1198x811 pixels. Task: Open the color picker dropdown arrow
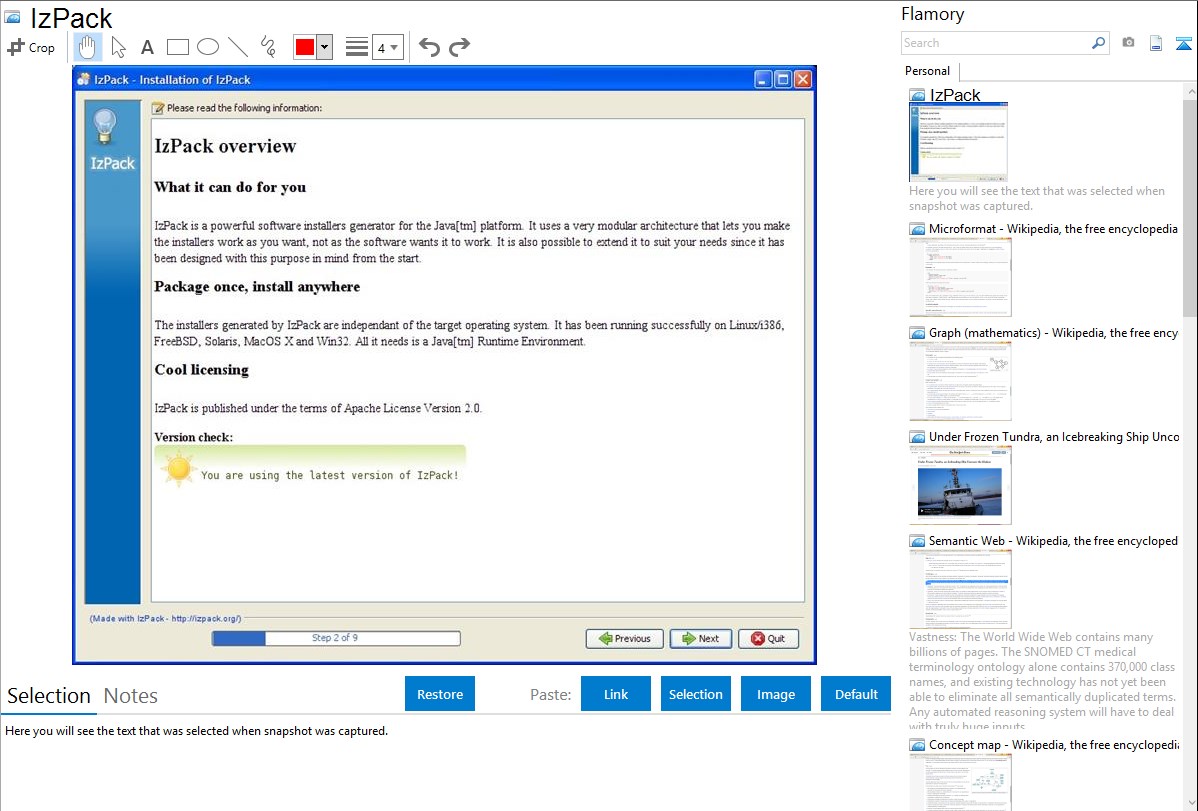pyautogui.click(x=325, y=47)
